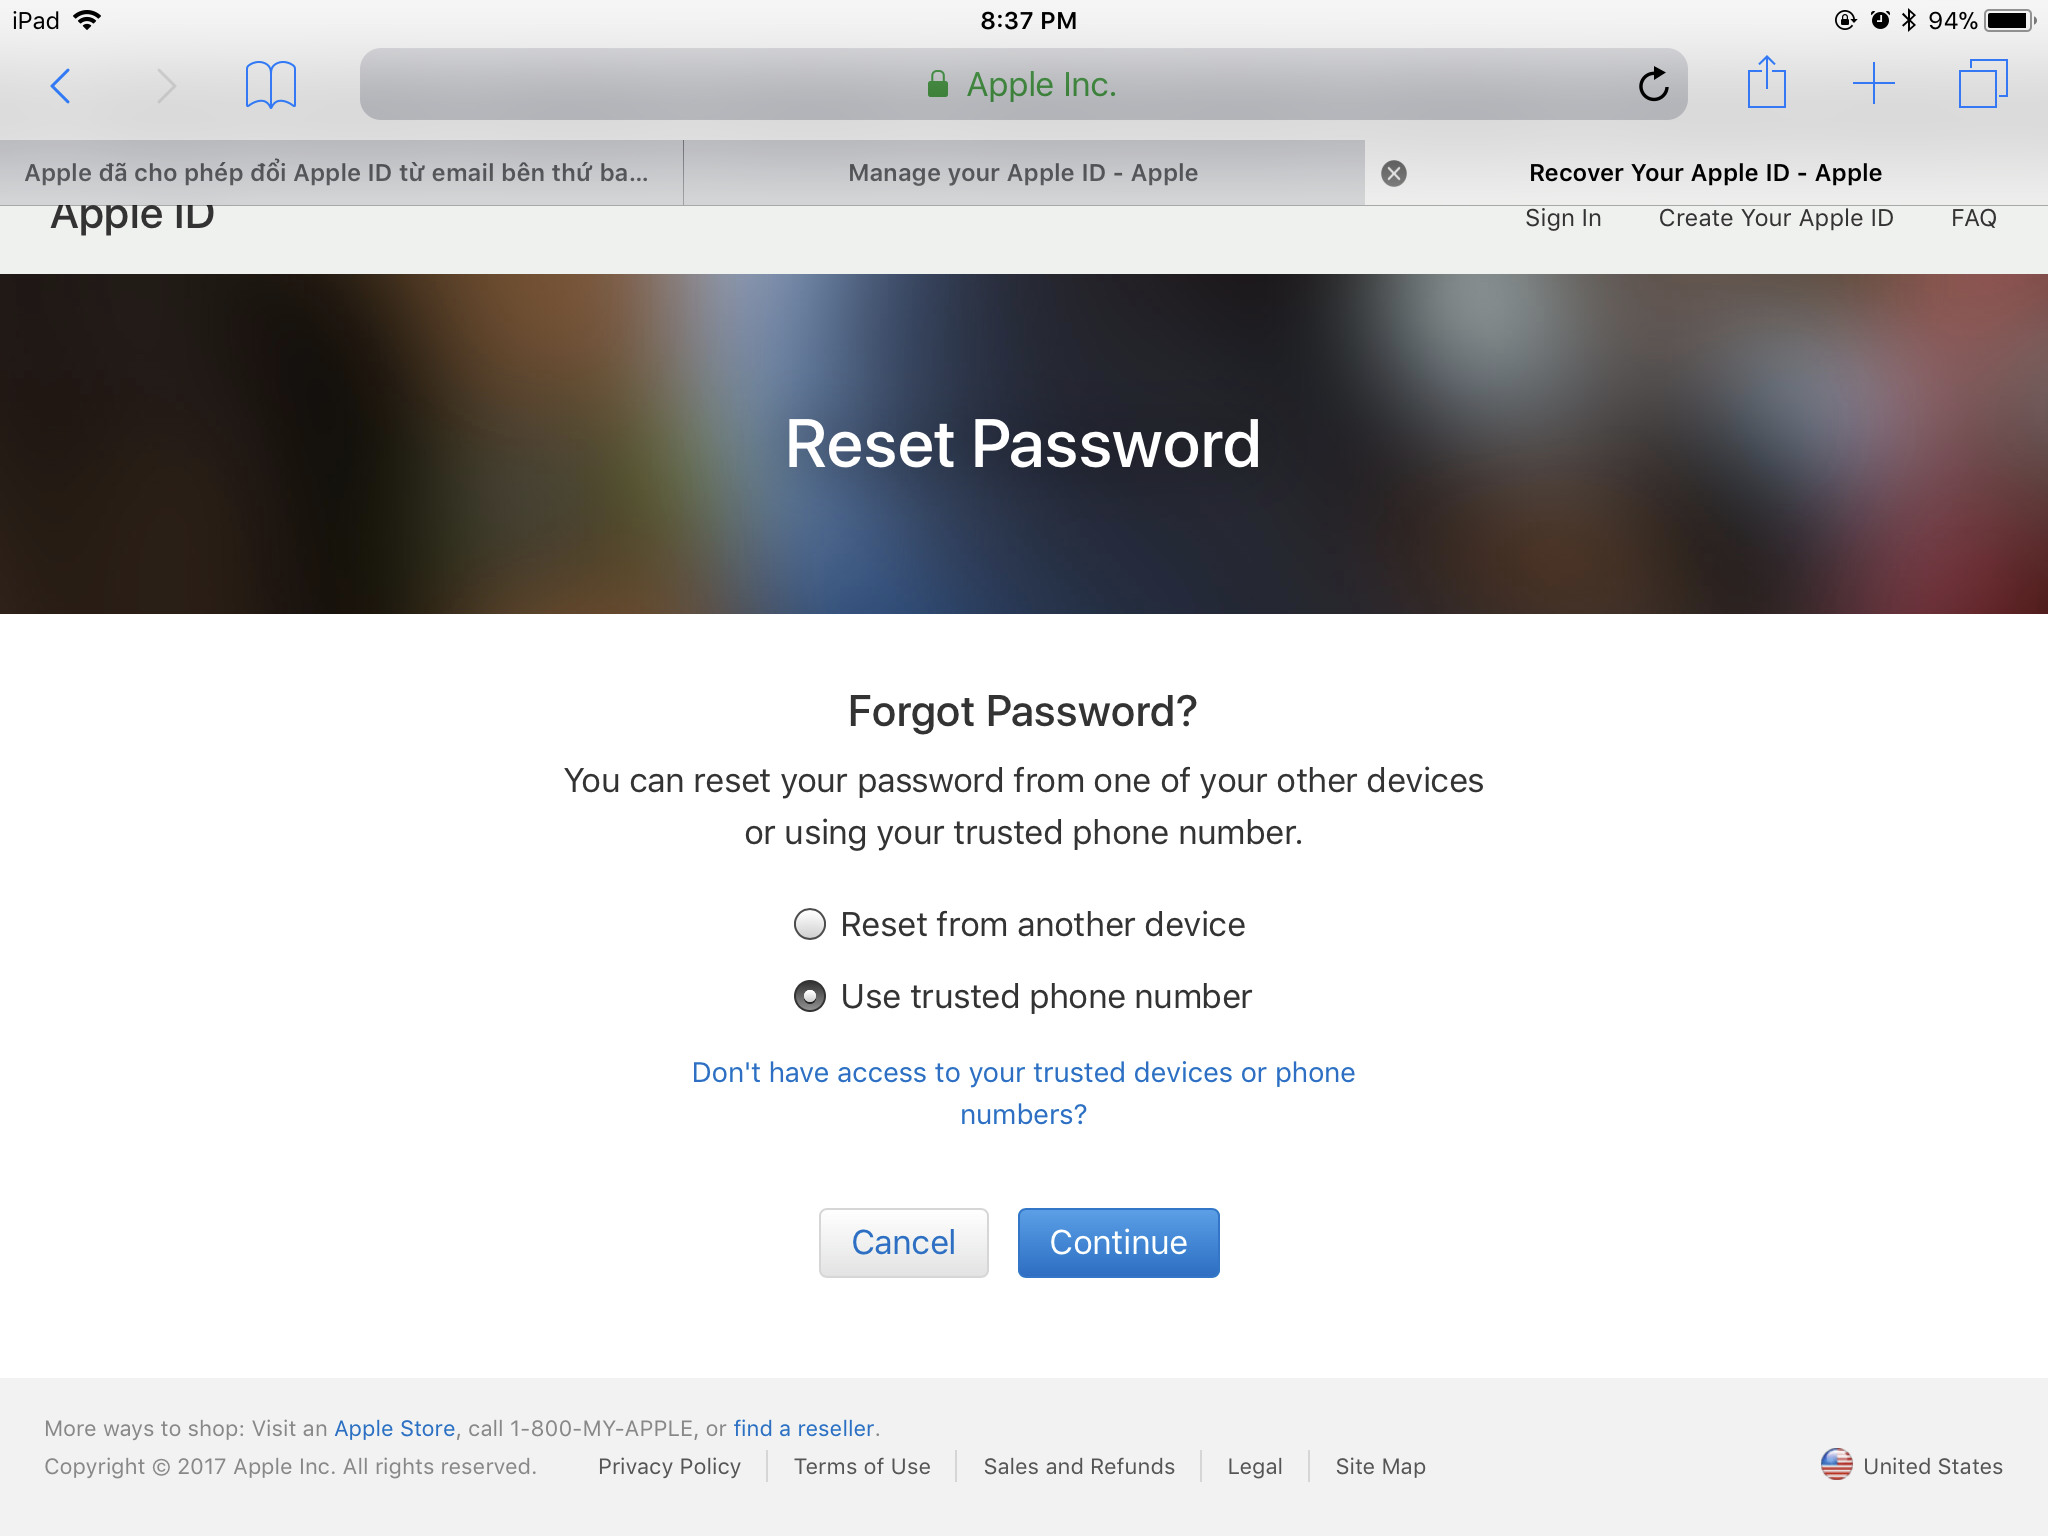This screenshot has width=2048, height=1536.
Task: Add a new tab with the plus icon
Action: pyautogui.click(x=1873, y=84)
